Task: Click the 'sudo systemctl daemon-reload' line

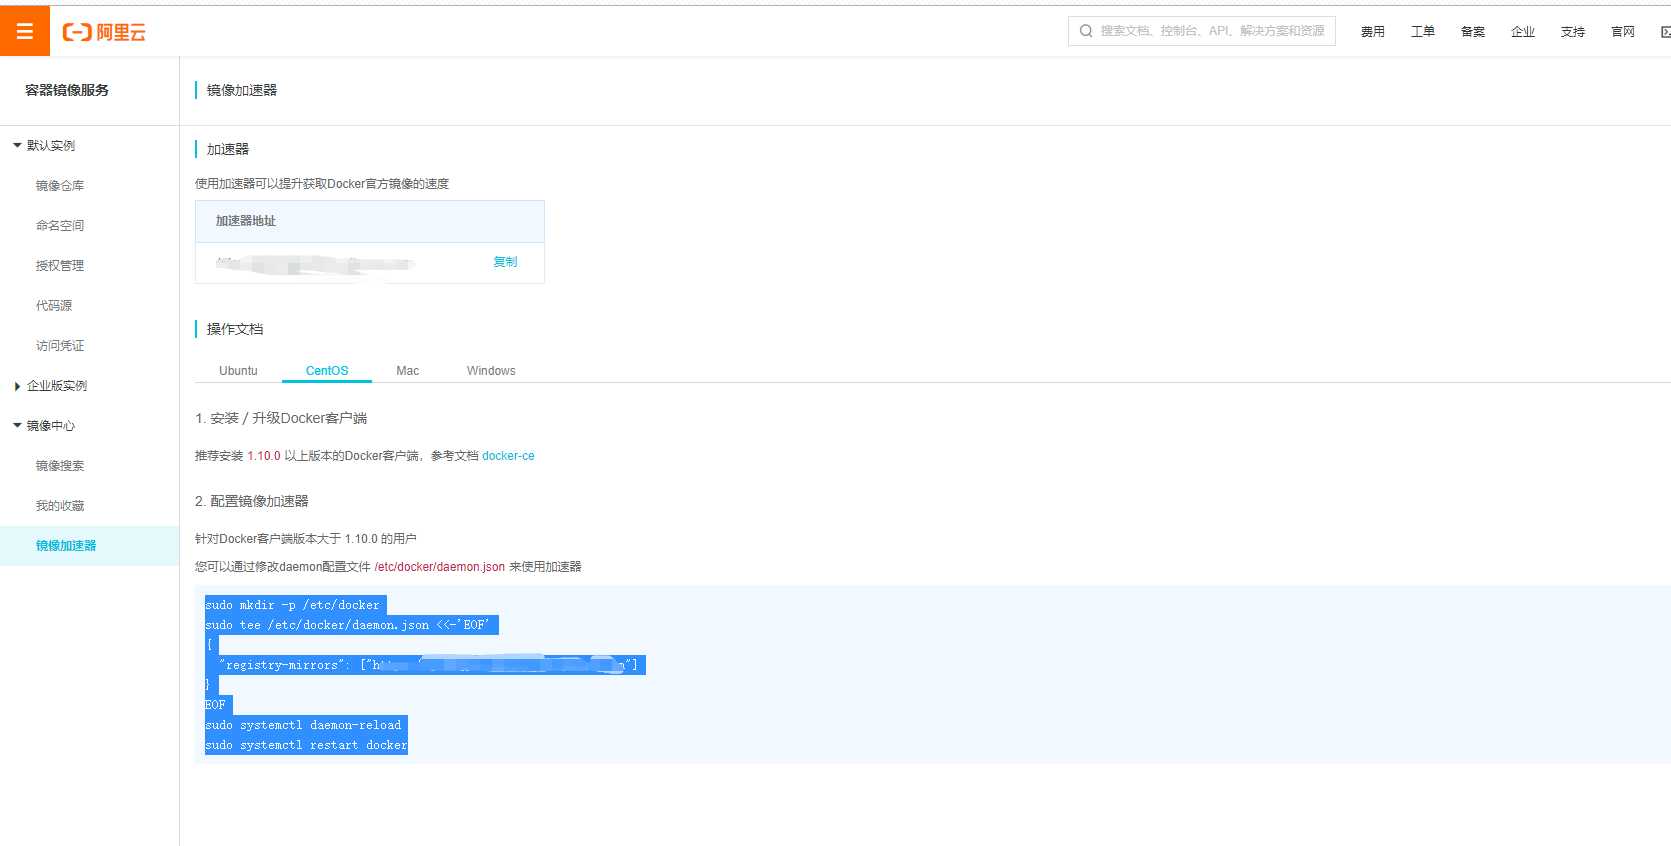Action: [x=304, y=725]
